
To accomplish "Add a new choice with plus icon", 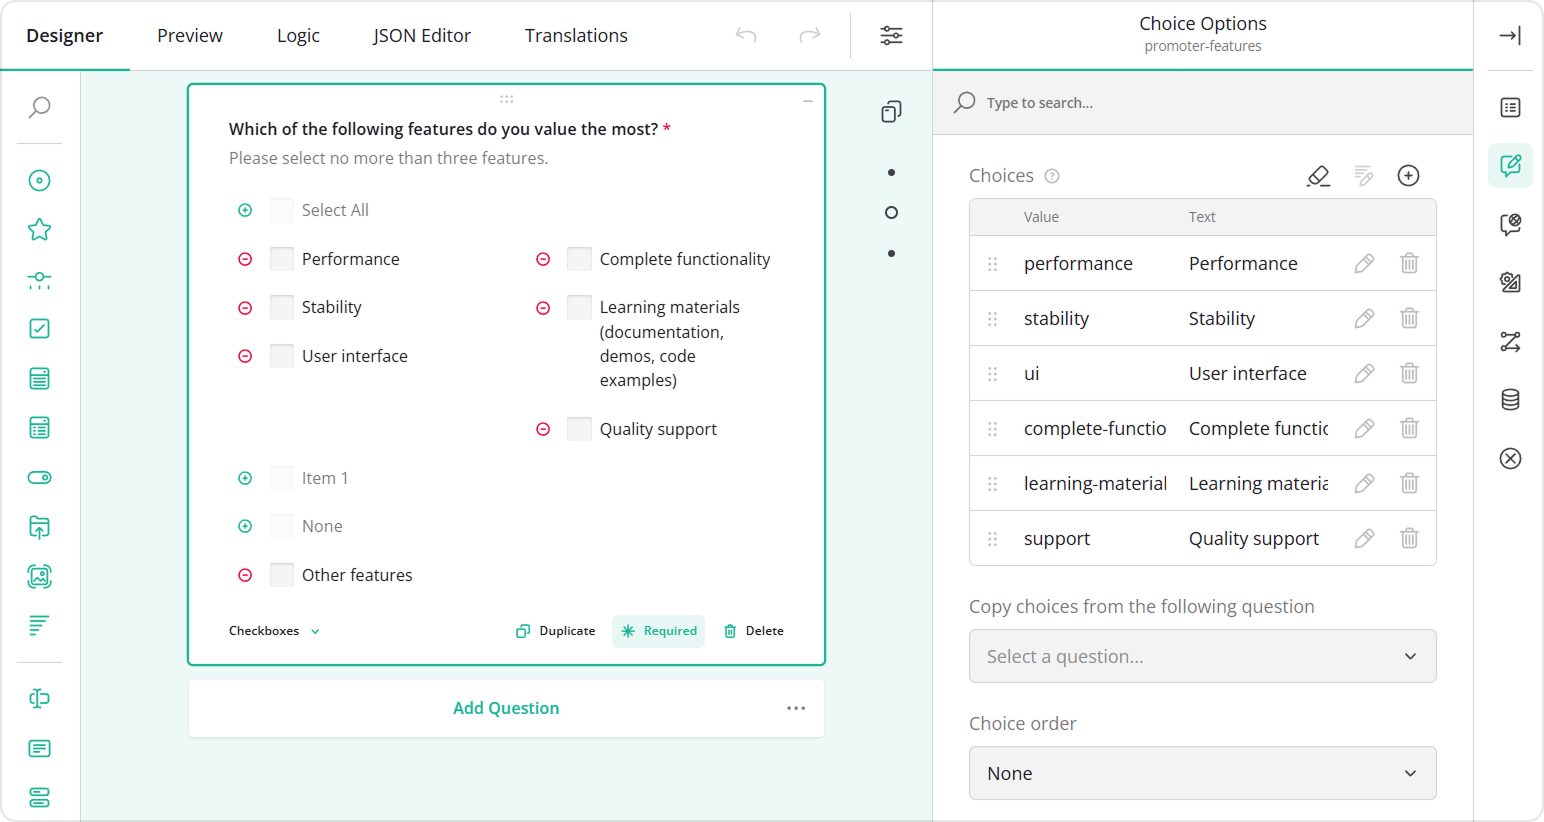I will (x=1409, y=175).
